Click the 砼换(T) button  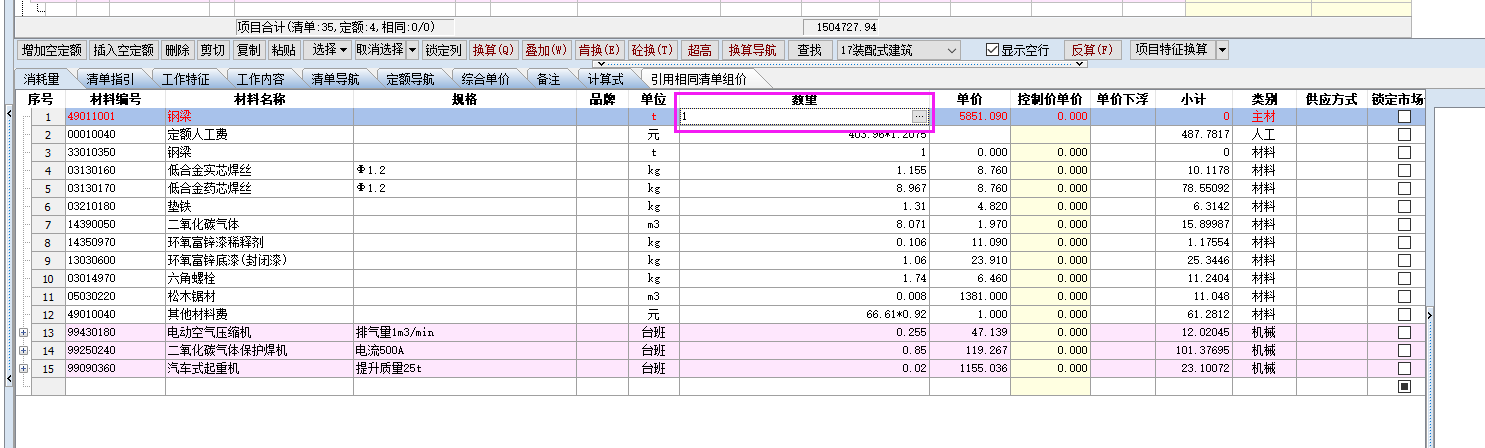pyautogui.click(x=652, y=50)
